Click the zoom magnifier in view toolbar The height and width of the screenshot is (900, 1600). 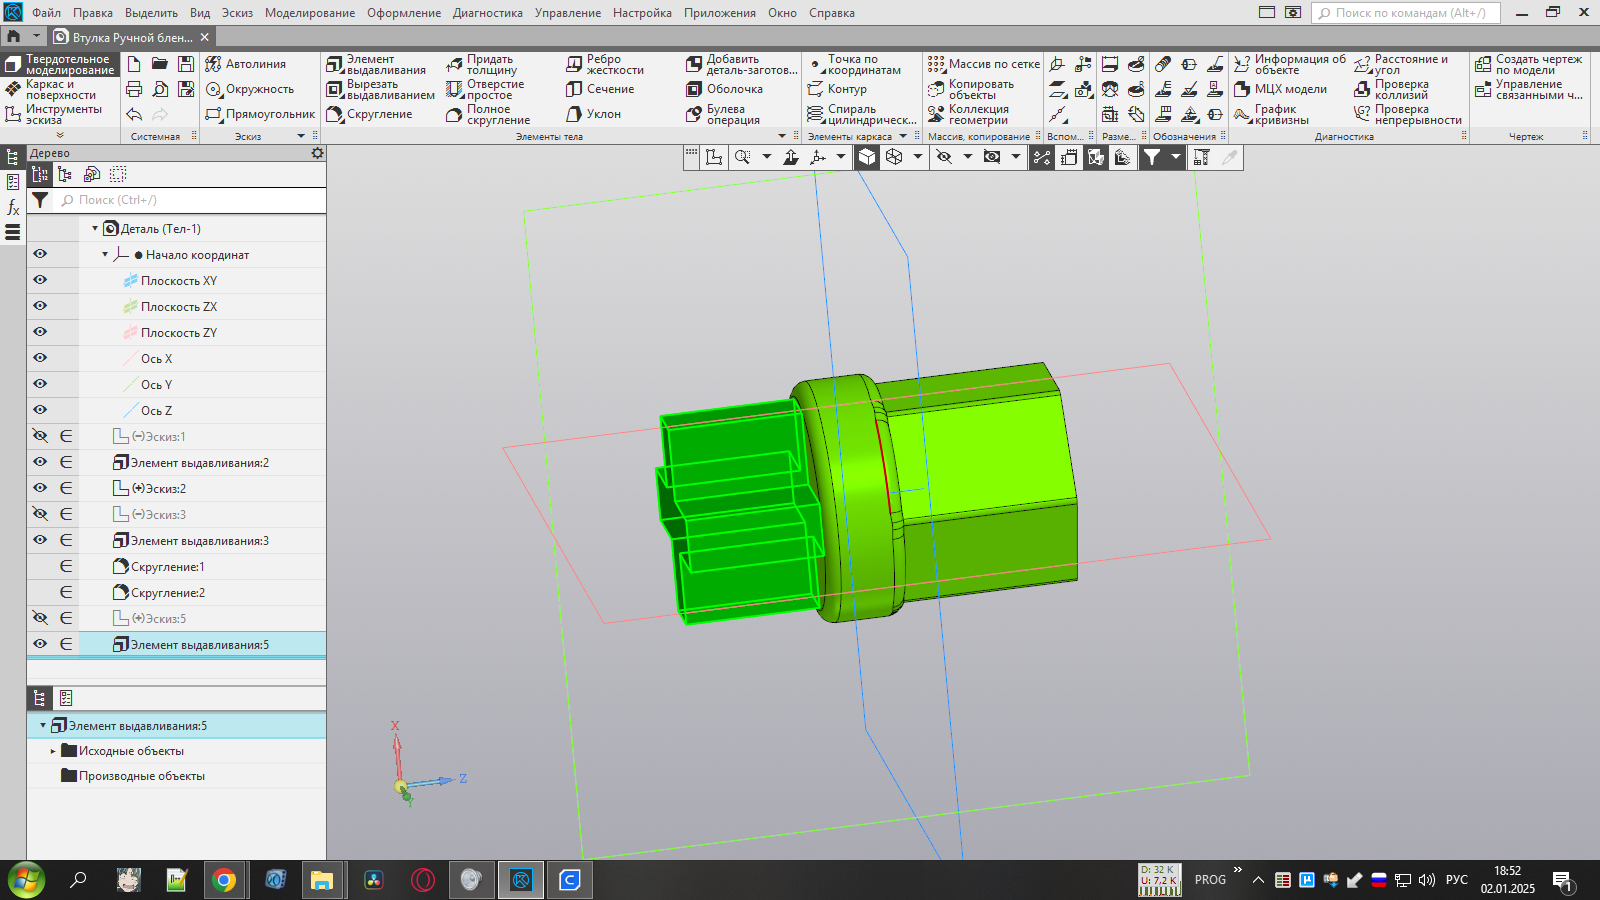click(x=742, y=157)
